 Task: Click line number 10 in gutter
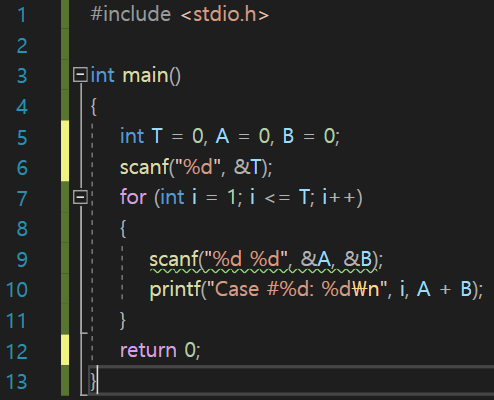point(17,290)
